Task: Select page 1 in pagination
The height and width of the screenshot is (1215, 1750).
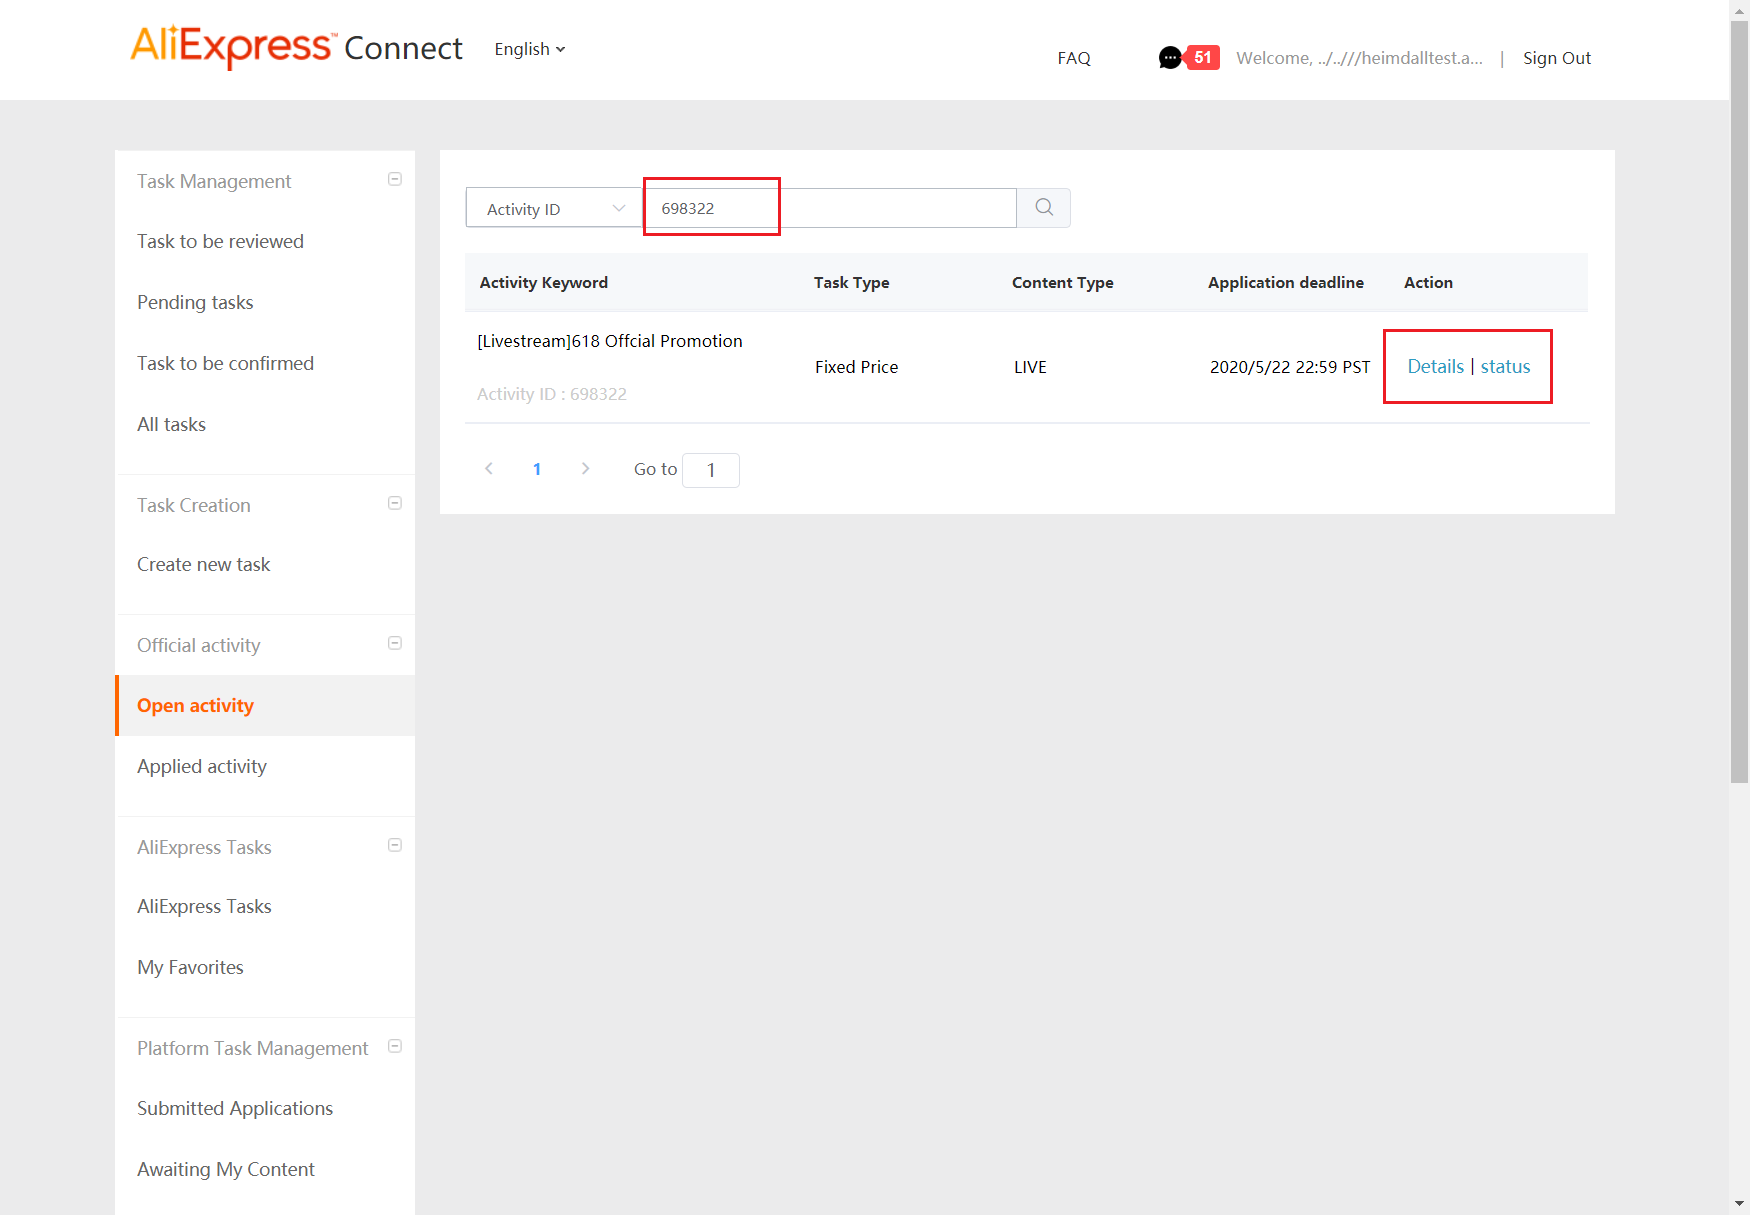Action: tap(537, 469)
